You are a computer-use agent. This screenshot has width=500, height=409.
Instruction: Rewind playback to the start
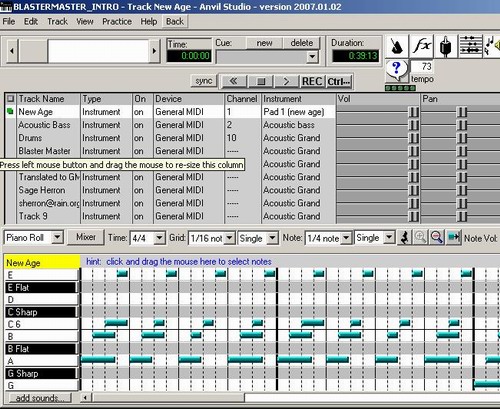(233, 81)
